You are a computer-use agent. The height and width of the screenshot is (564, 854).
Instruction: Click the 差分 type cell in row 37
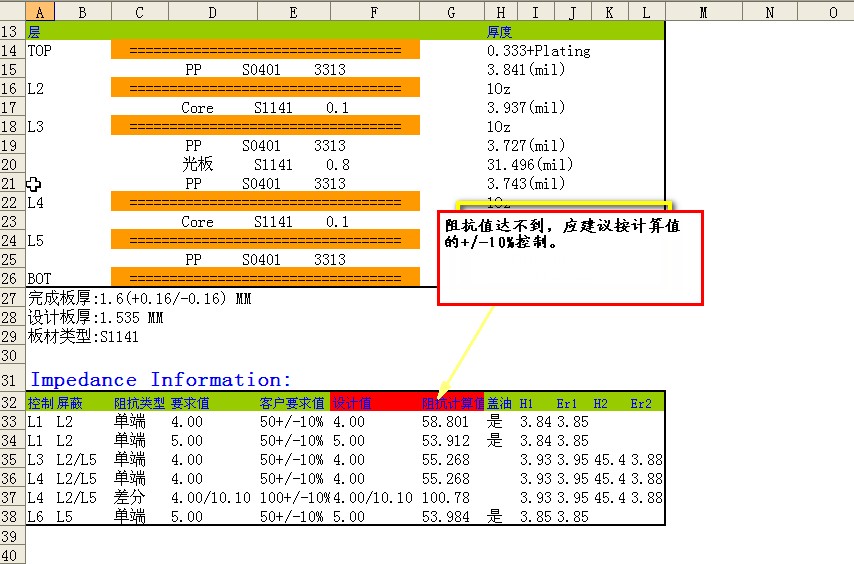point(130,498)
